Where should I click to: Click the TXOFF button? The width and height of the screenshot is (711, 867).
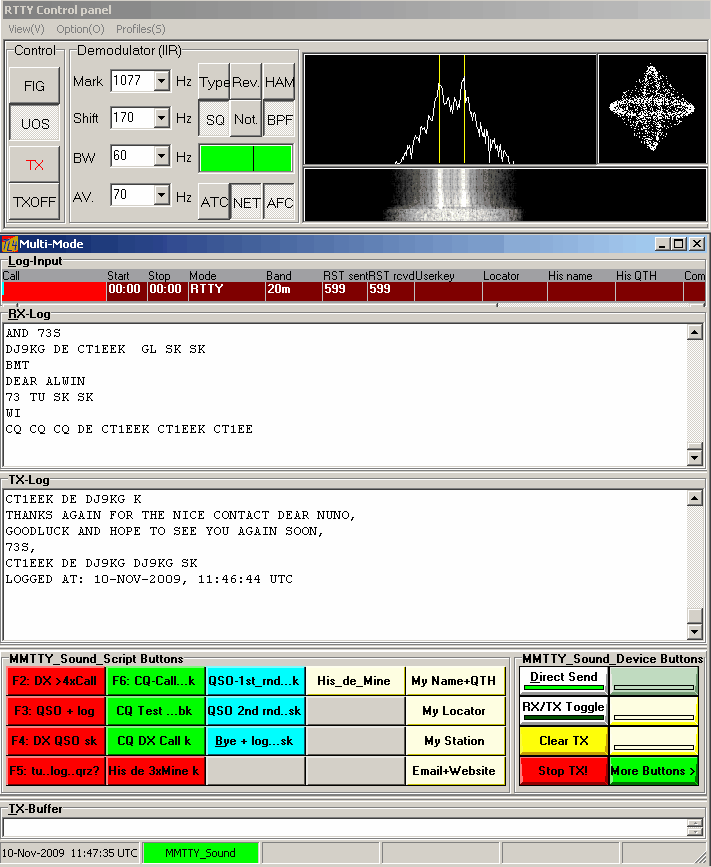[x=34, y=202]
